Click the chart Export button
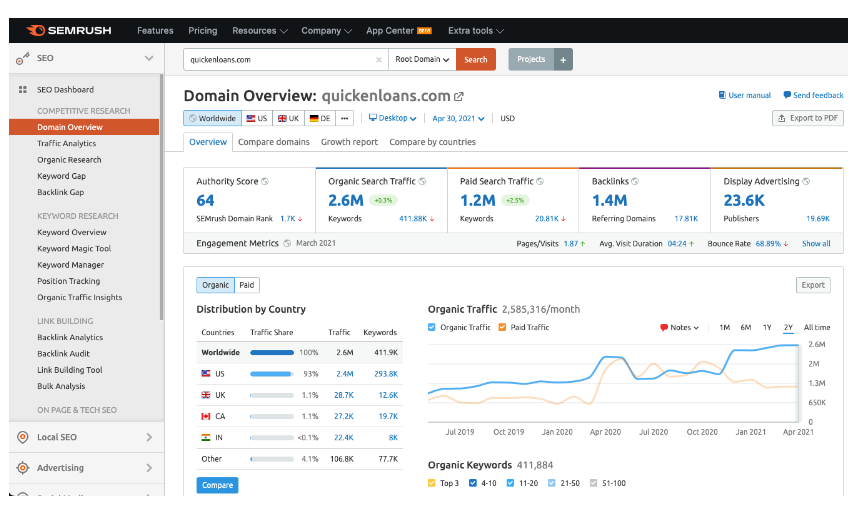The image size is (855, 510). (x=813, y=285)
